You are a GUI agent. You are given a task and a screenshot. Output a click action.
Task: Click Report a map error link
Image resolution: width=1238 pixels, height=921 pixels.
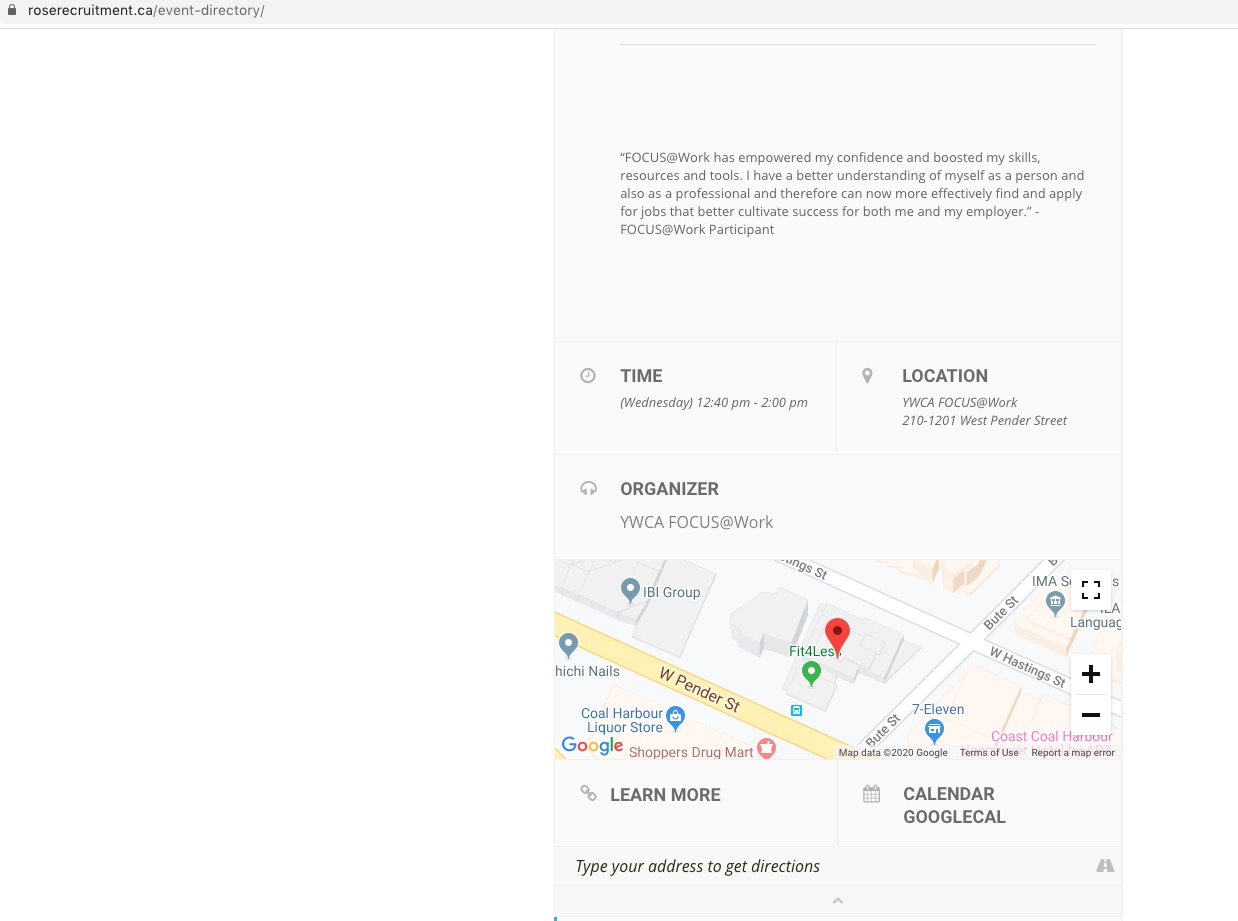coord(1072,753)
